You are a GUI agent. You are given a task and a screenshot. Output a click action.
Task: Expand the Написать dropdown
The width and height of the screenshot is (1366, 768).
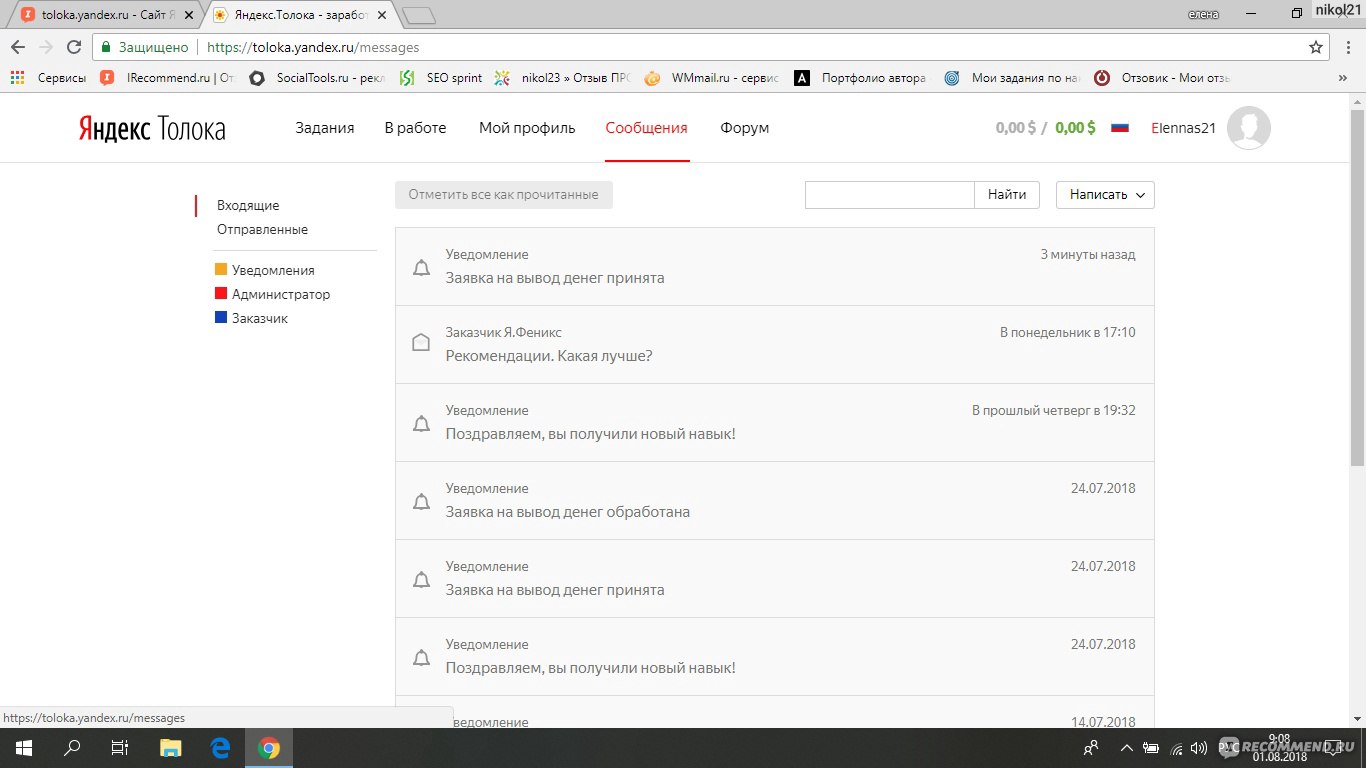[1105, 195]
